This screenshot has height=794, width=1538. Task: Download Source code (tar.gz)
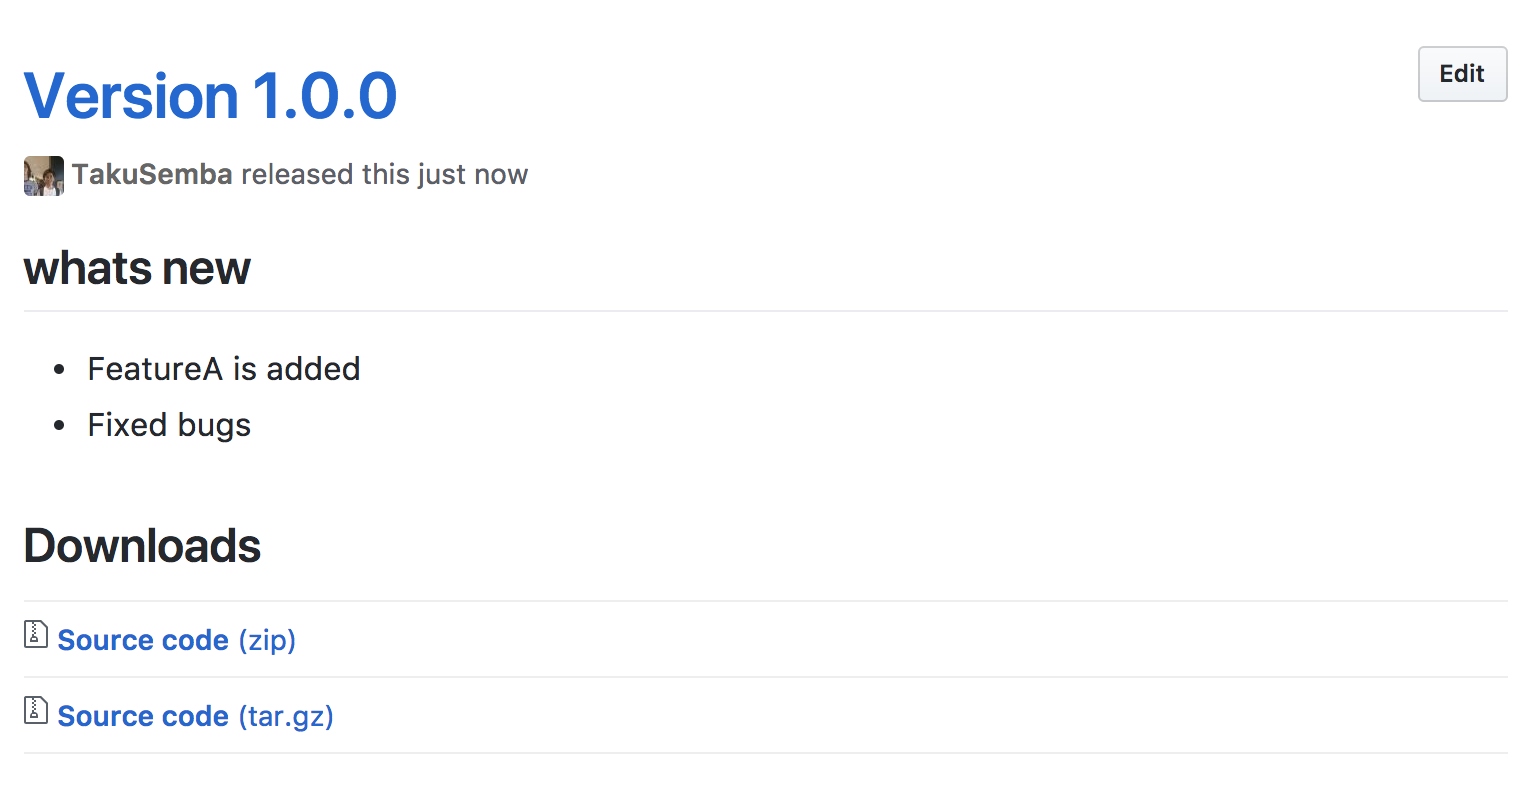click(196, 716)
